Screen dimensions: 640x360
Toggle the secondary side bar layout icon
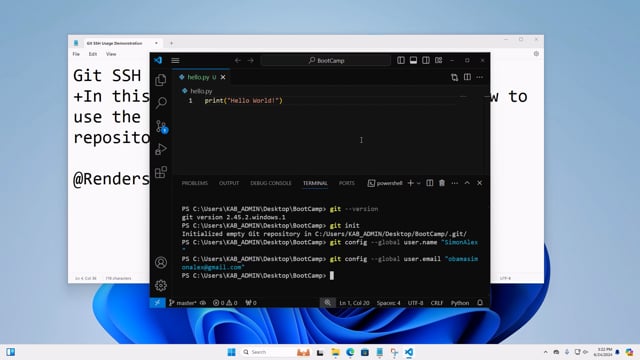pyautogui.click(x=426, y=60)
